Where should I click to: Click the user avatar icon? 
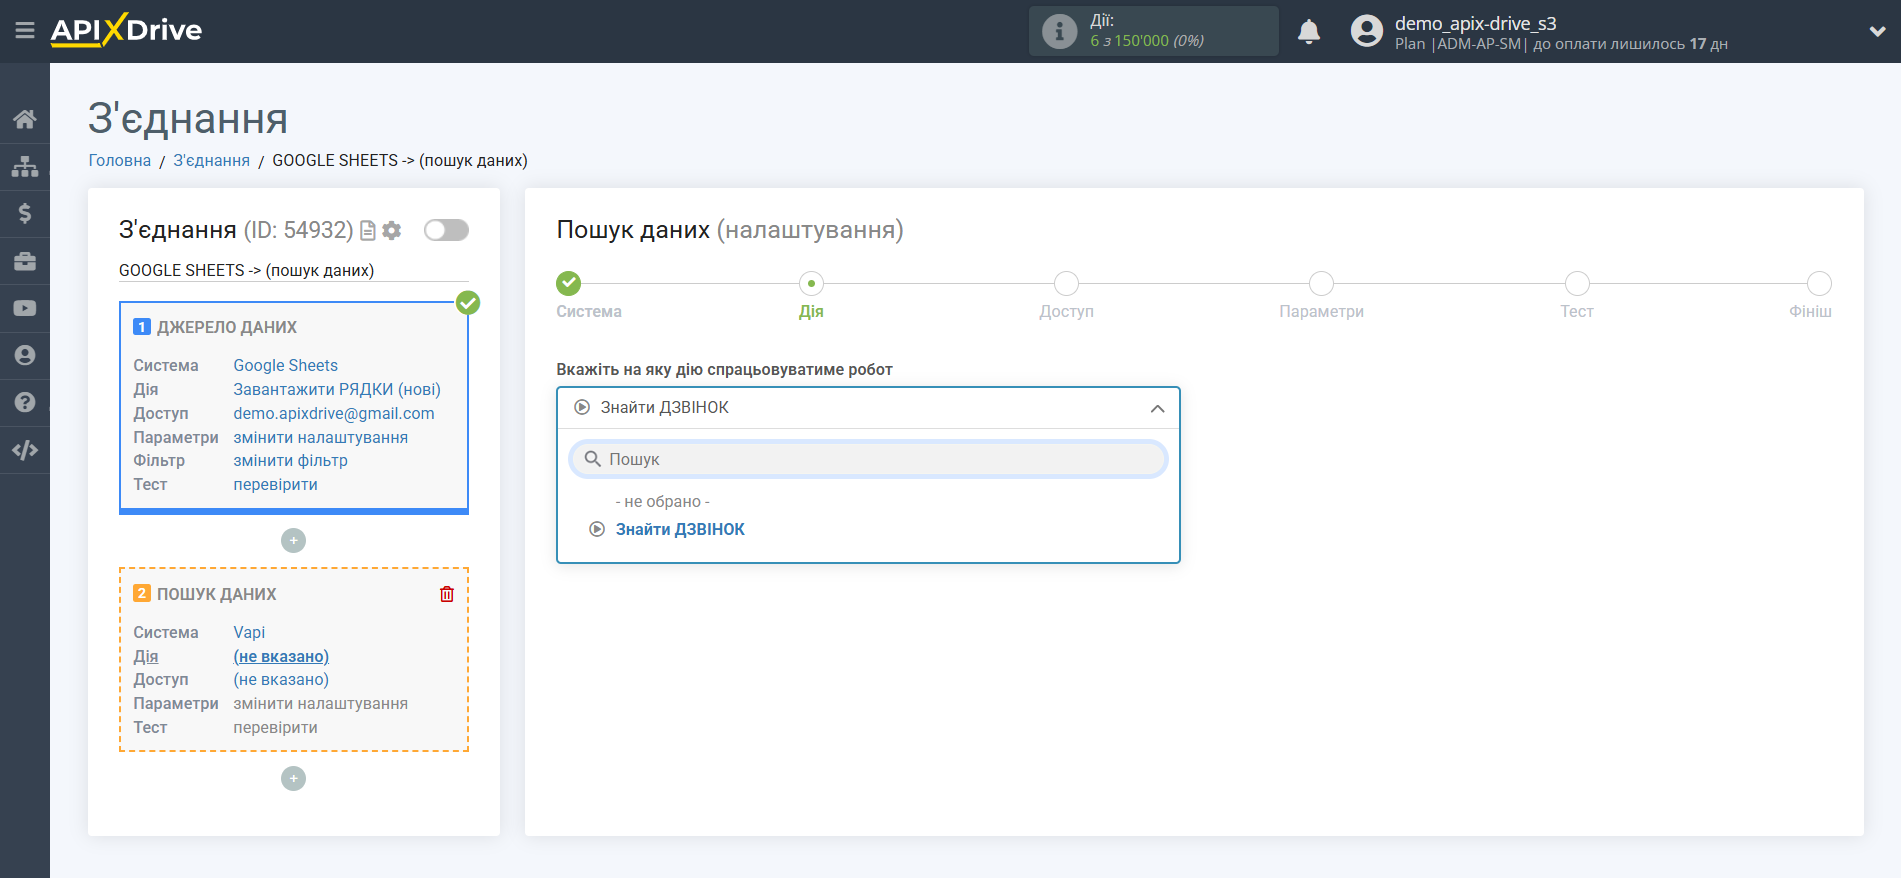pos(1366,31)
